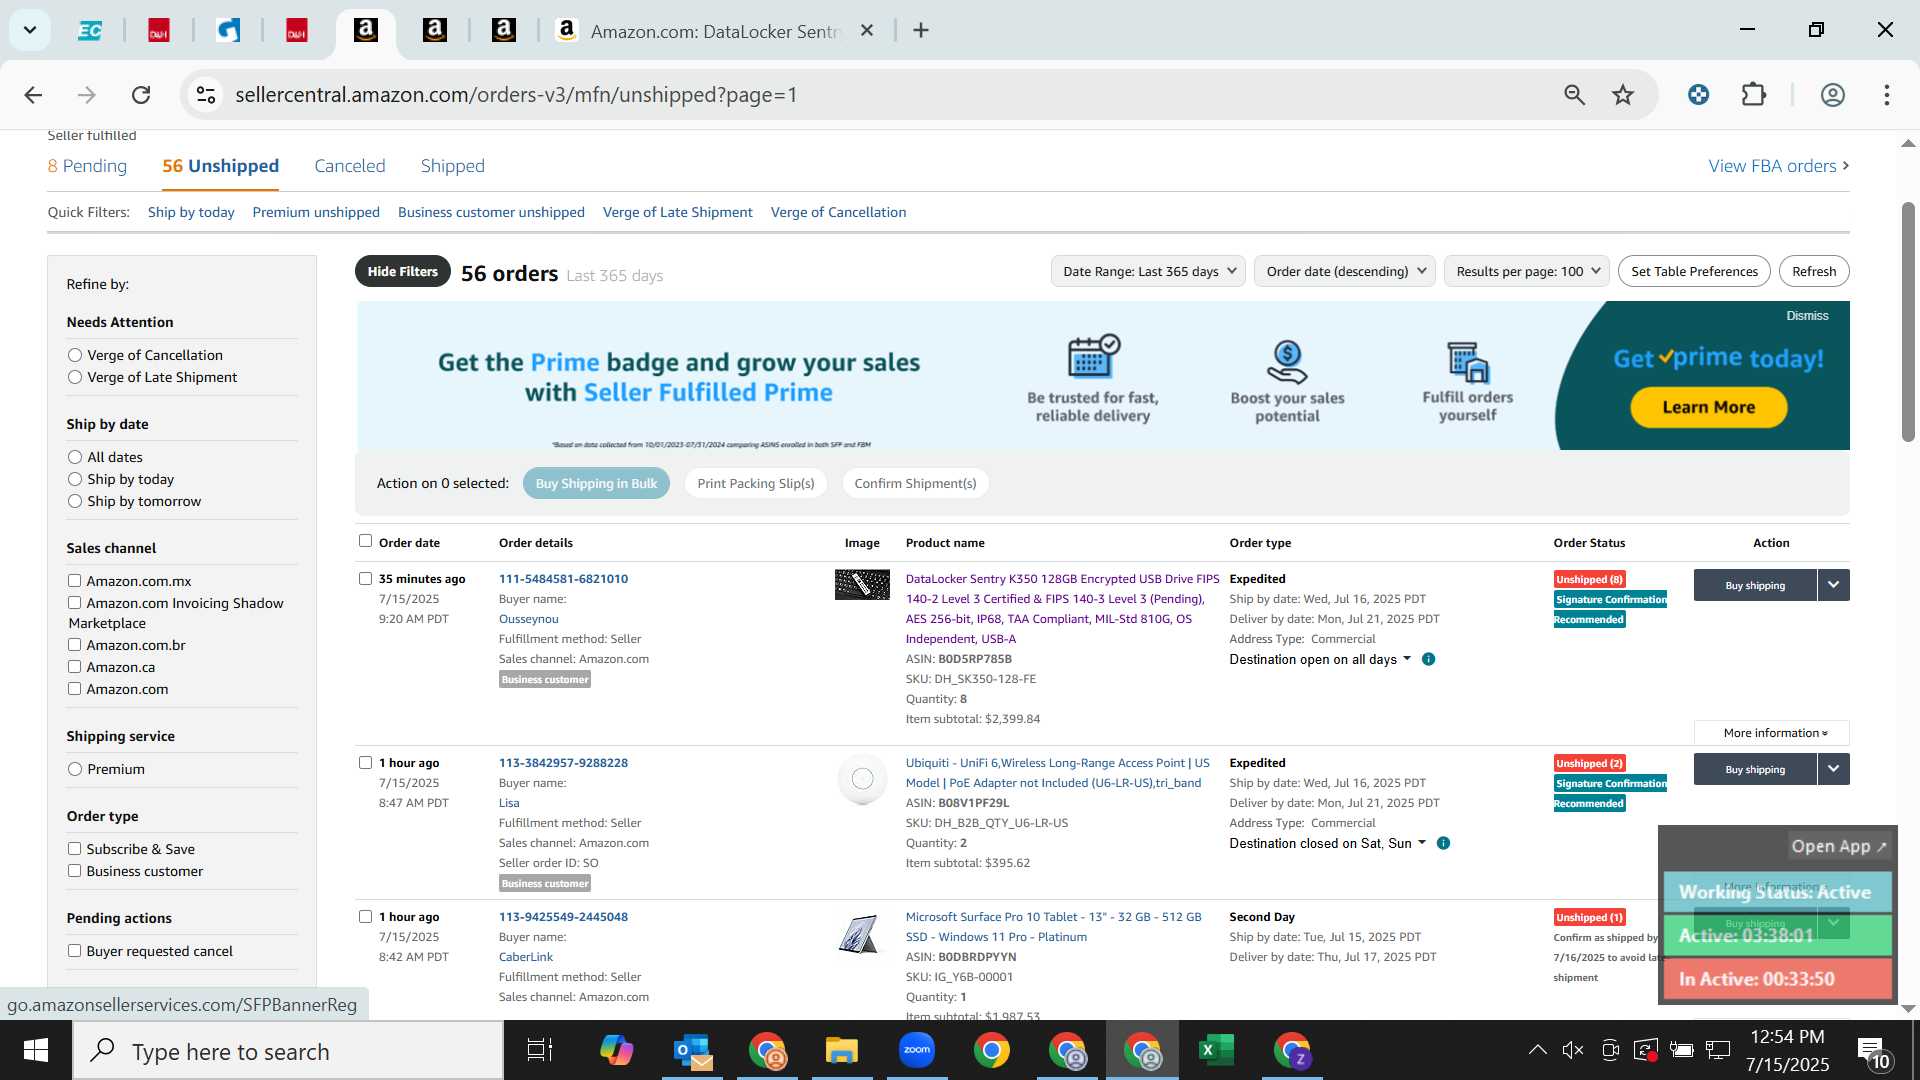Expand Destination open on all days details
1920x1080 pixels.
tap(1320, 659)
